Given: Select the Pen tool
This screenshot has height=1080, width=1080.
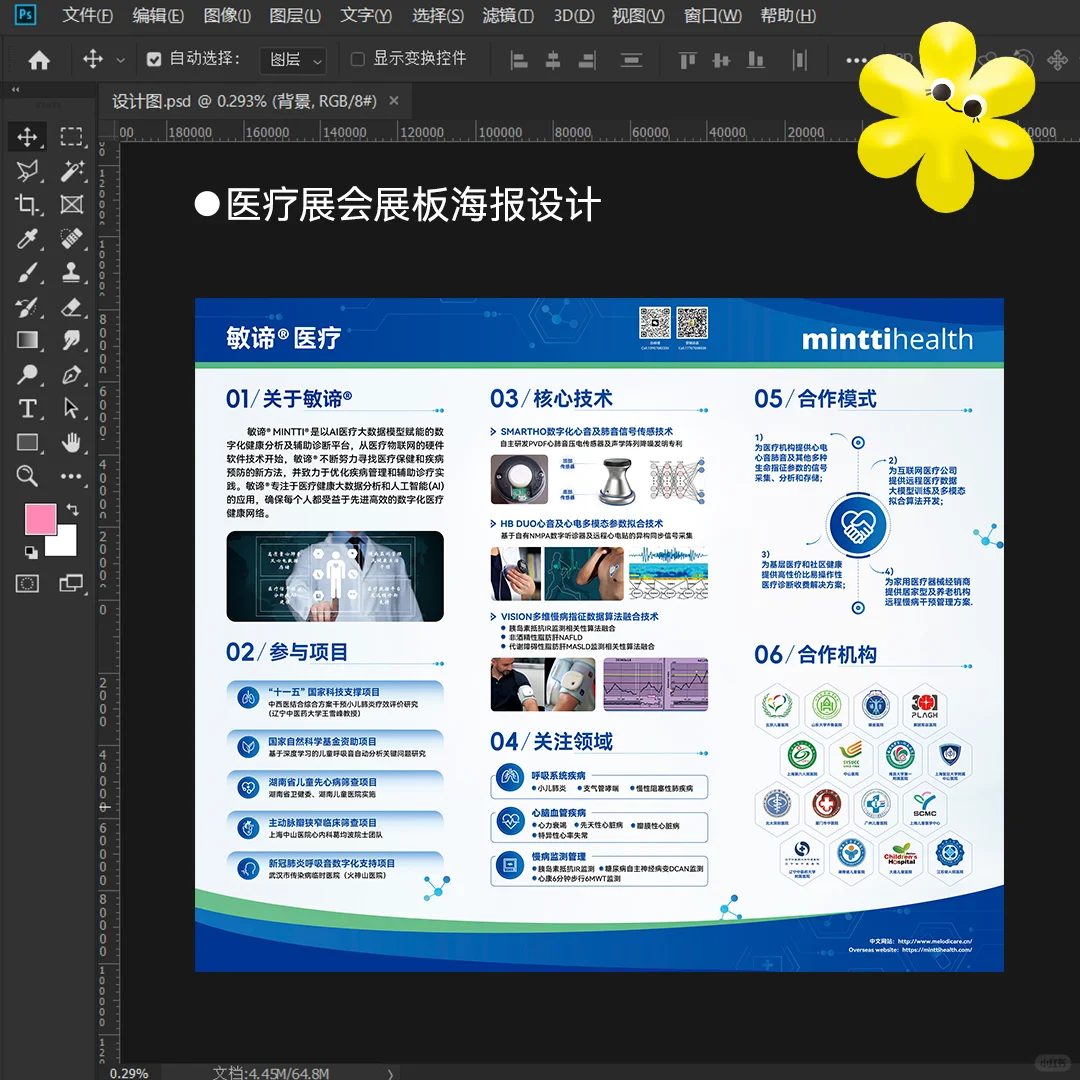Looking at the screenshot, I should pyautogui.click(x=71, y=375).
